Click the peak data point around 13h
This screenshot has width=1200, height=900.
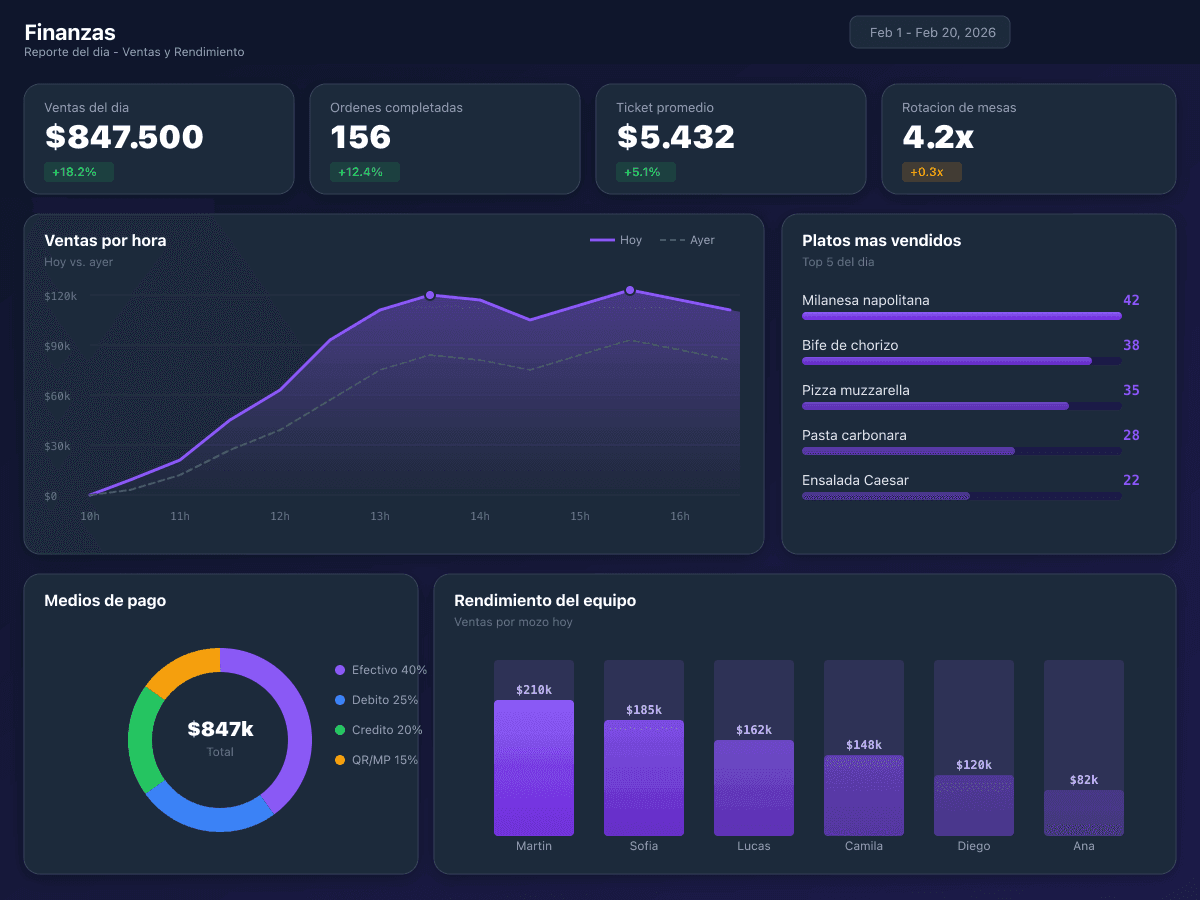[430, 295]
